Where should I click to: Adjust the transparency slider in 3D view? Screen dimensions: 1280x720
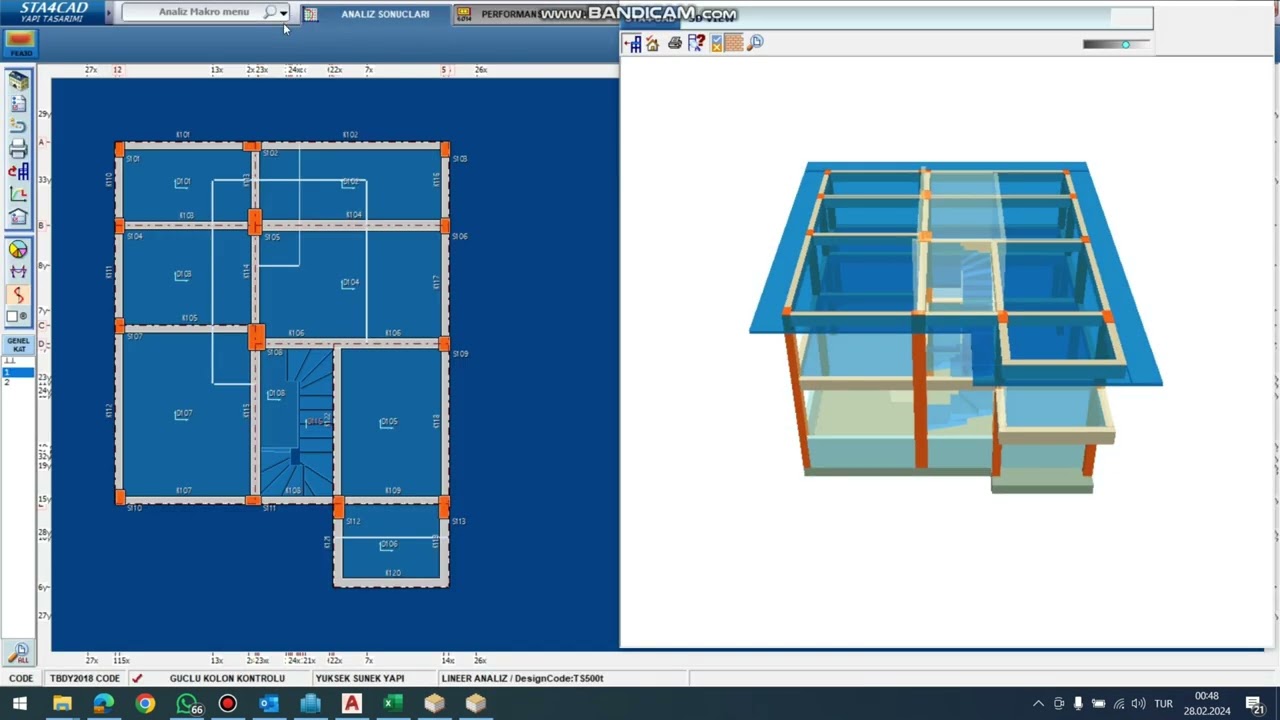click(1125, 44)
